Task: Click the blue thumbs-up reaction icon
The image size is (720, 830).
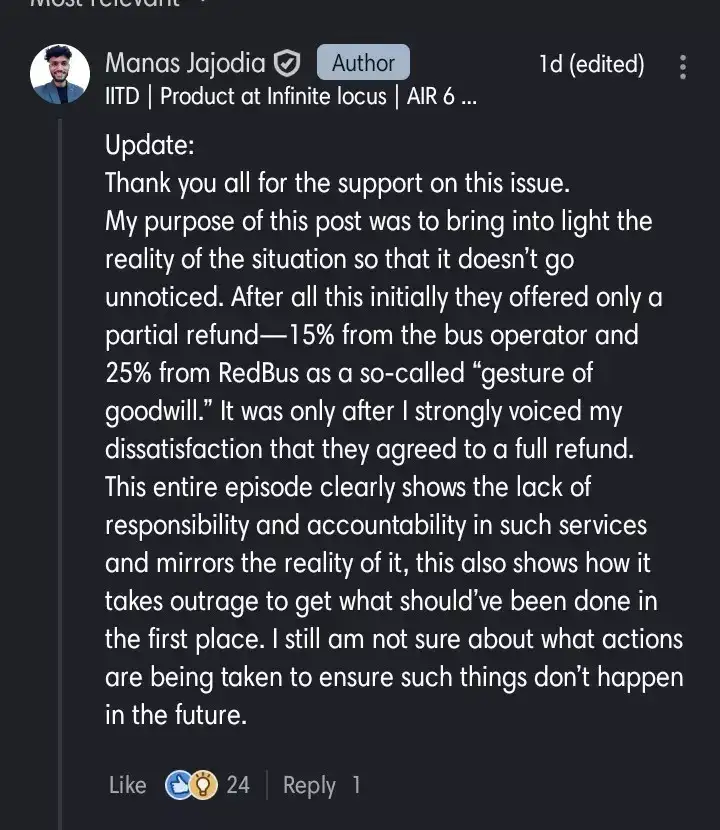Action: point(179,785)
